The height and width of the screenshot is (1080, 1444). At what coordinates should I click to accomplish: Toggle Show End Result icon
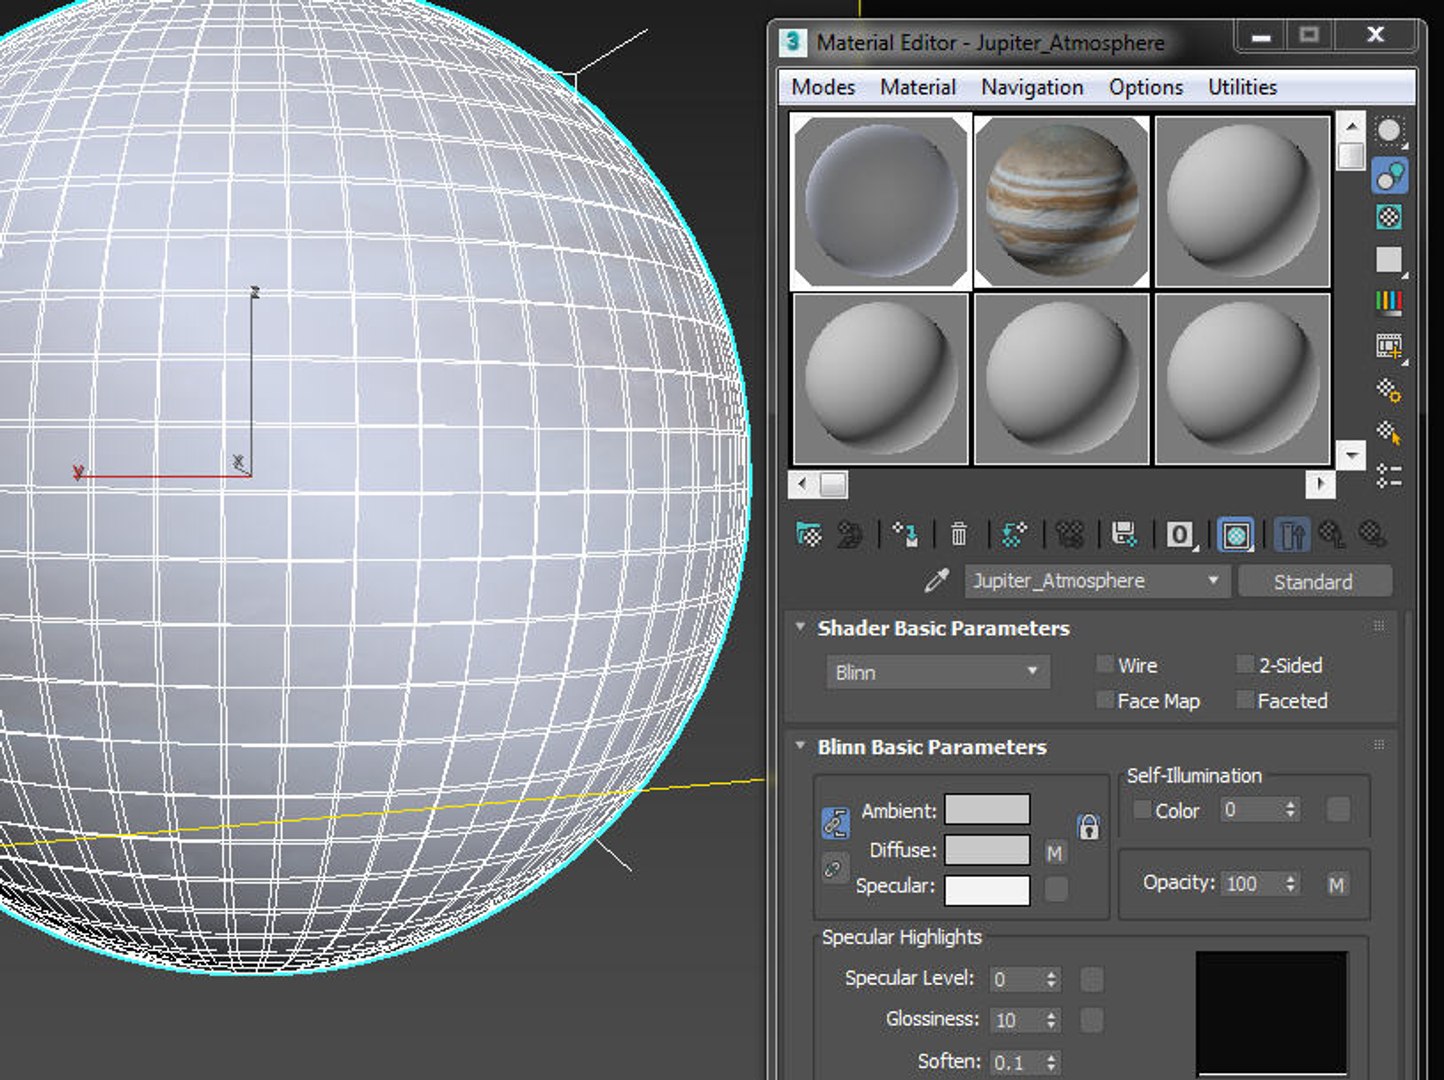(1292, 535)
